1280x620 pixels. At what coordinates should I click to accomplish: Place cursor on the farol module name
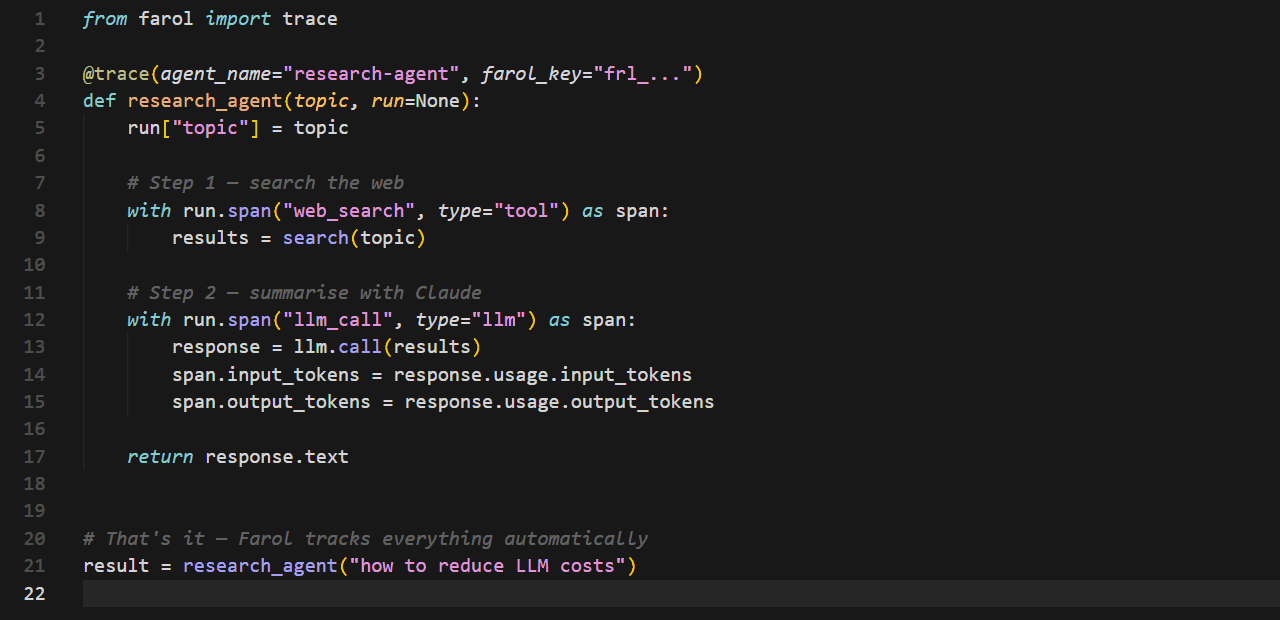(166, 19)
